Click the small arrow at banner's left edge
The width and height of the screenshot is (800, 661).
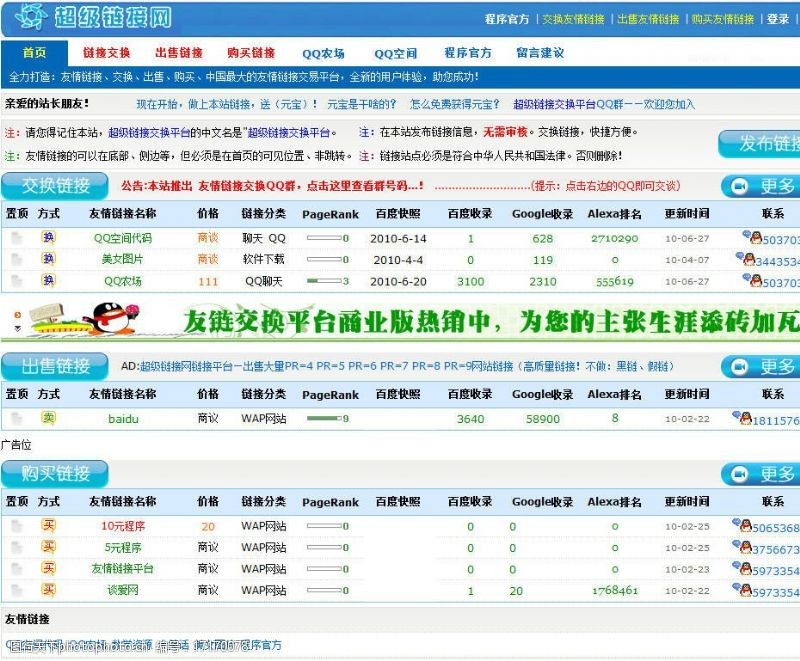coord(16,327)
